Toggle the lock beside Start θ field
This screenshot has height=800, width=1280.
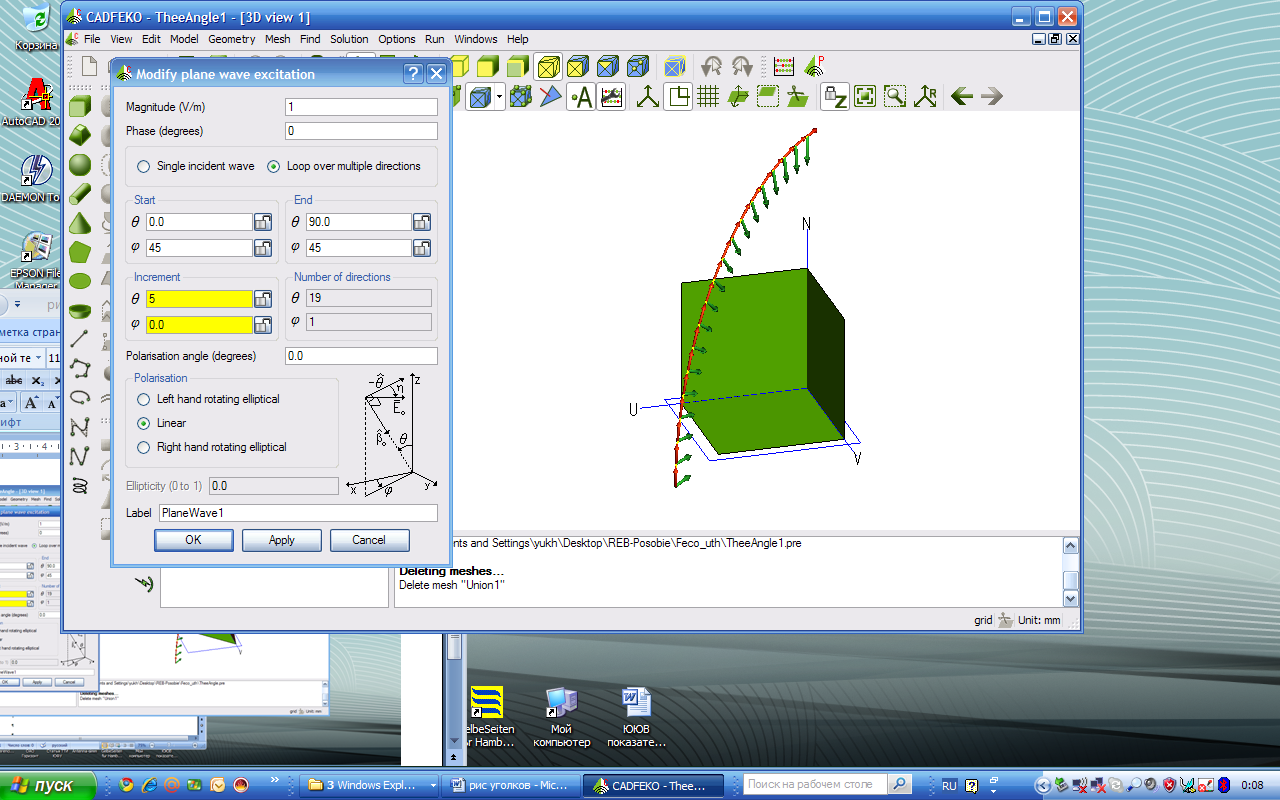263,222
